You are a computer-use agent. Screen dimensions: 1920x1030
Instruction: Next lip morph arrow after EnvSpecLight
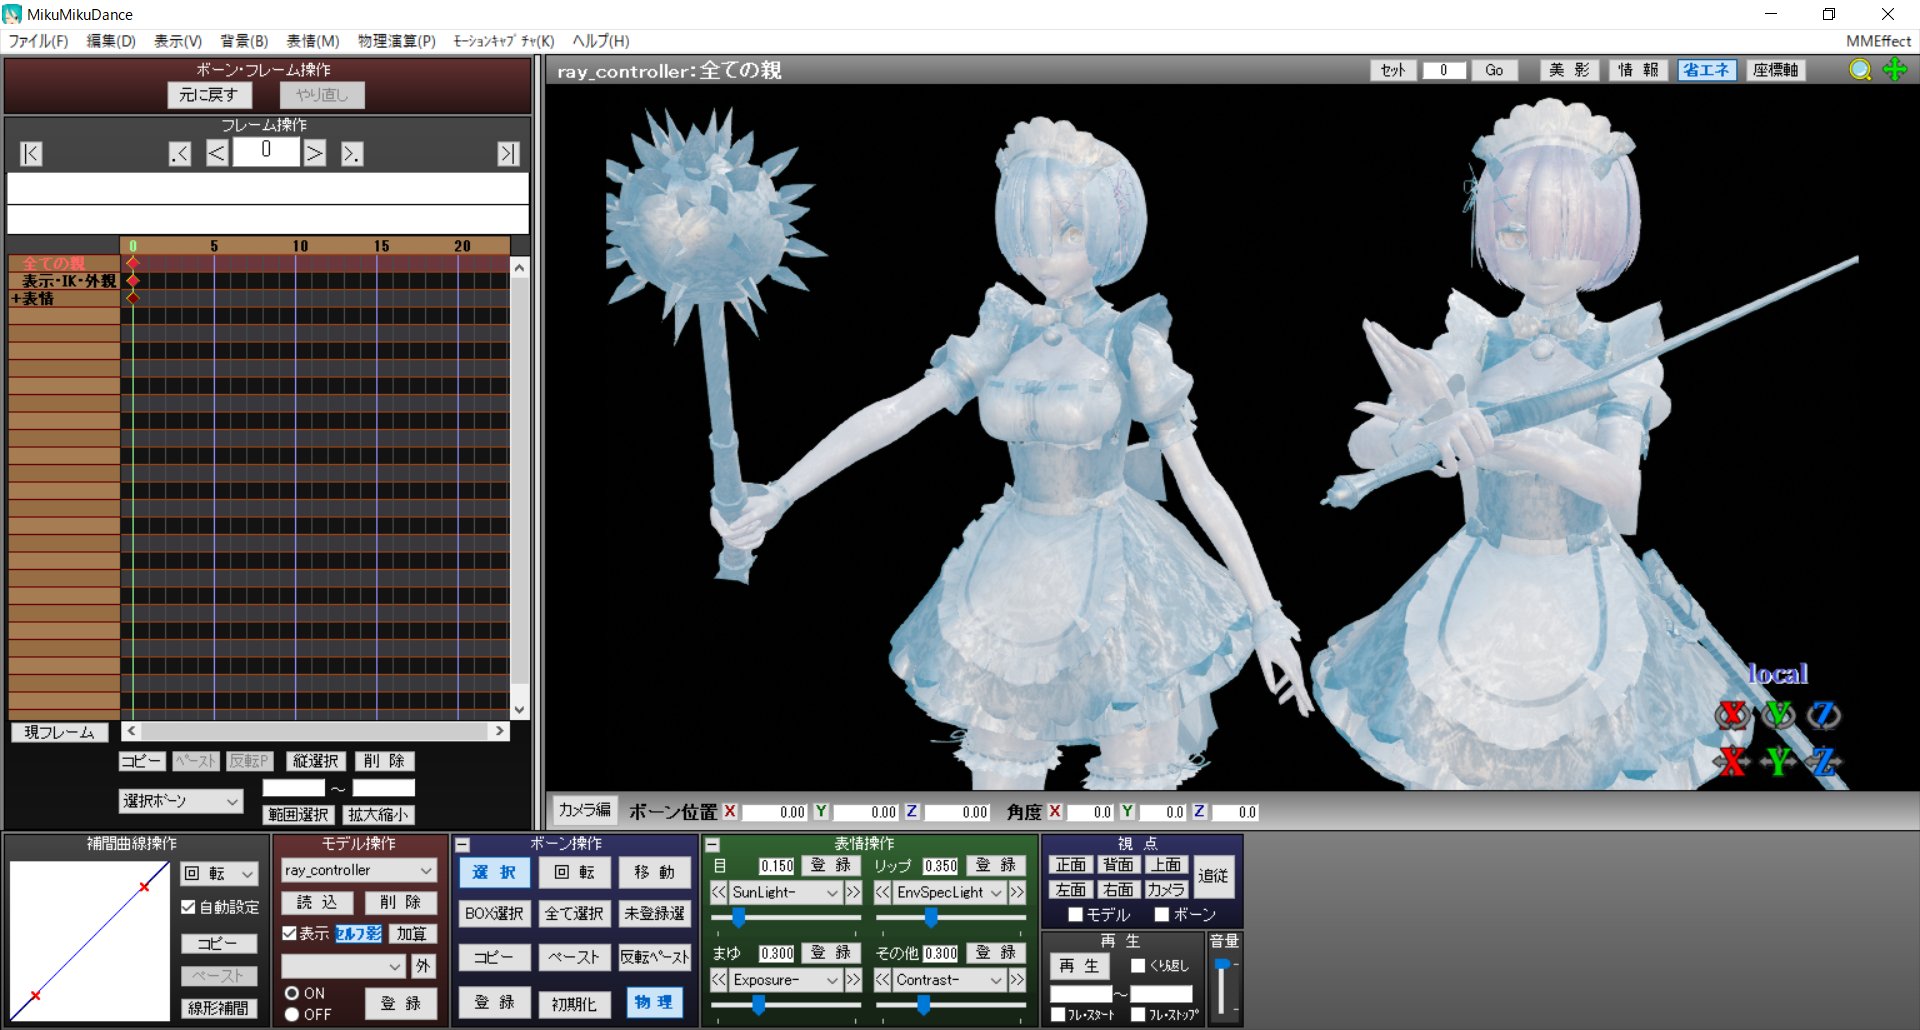tap(1017, 892)
